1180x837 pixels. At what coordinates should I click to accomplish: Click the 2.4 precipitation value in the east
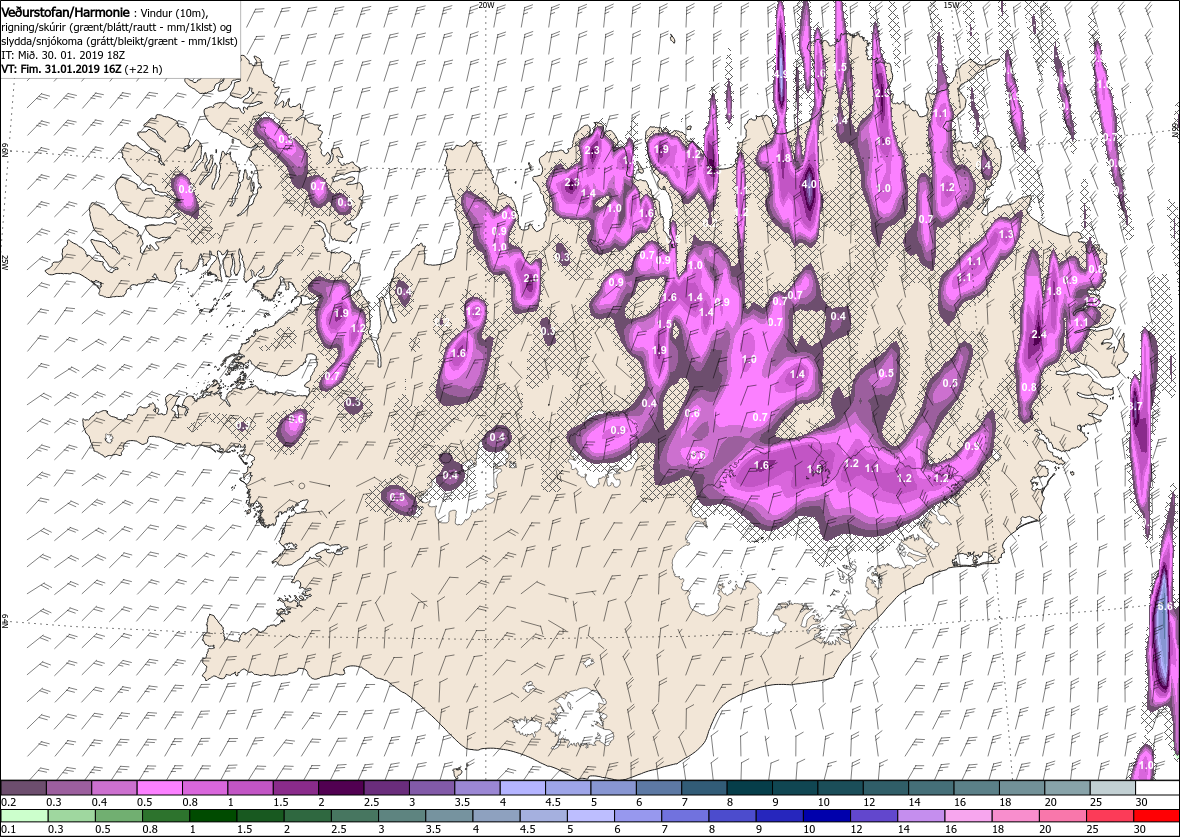pyautogui.click(x=1039, y=334)
